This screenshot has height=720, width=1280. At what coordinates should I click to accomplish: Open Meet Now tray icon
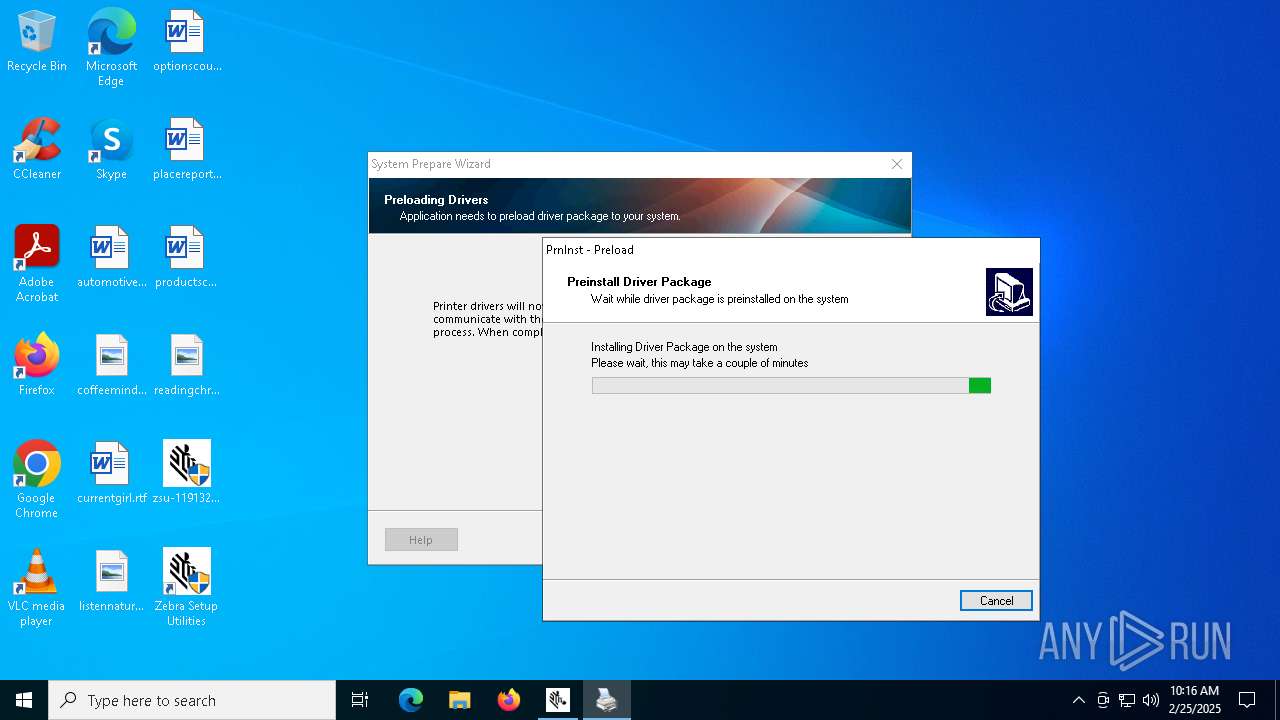coord(1103,700)
